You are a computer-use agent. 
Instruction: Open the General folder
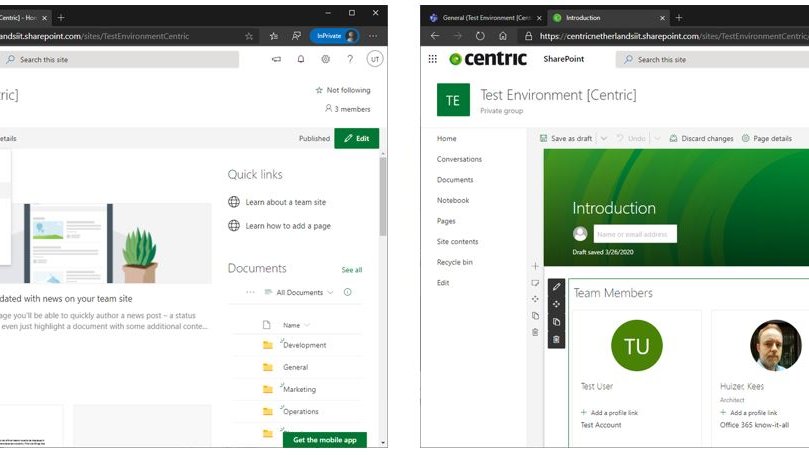click(295, 367)
